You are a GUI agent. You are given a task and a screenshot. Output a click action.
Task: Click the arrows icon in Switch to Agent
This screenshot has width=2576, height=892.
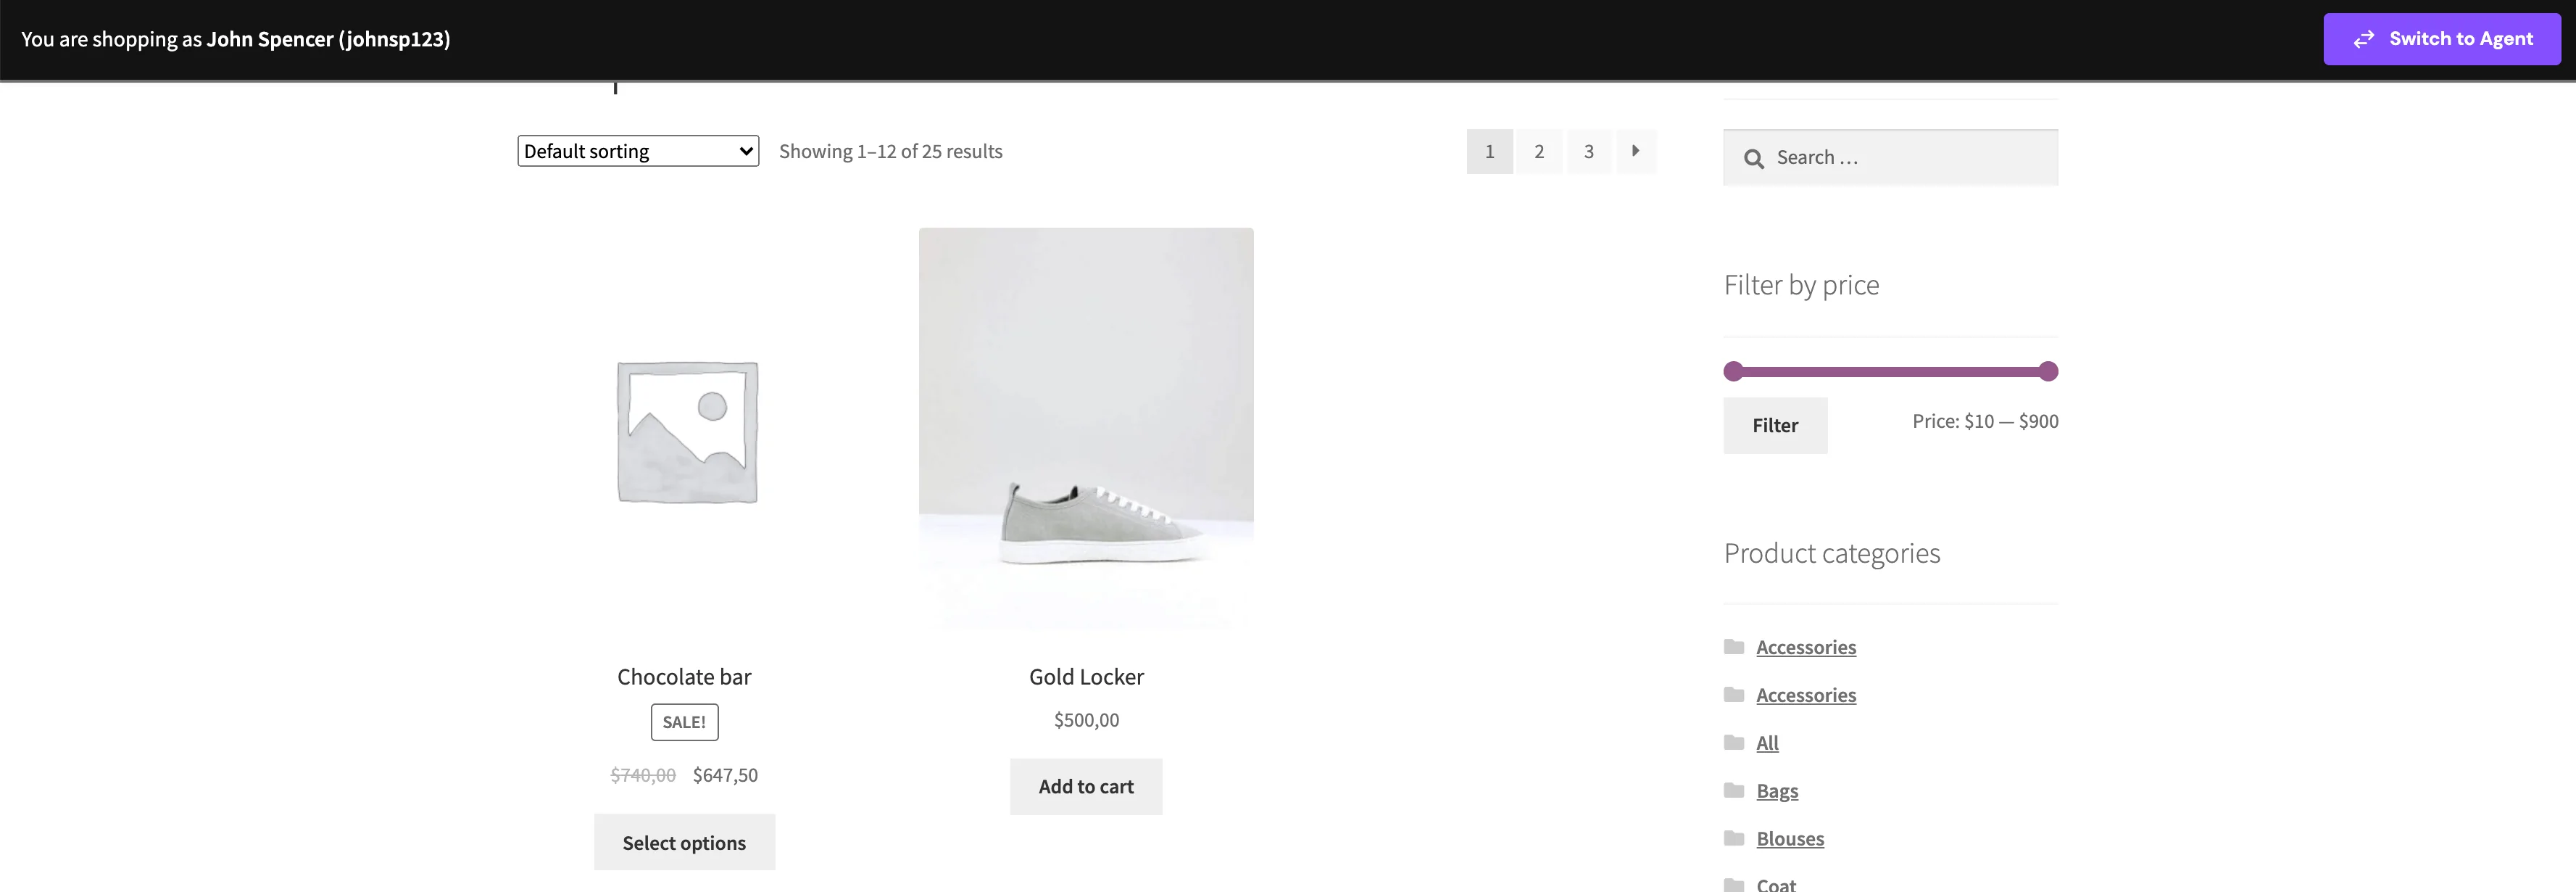pos(2364,39)
